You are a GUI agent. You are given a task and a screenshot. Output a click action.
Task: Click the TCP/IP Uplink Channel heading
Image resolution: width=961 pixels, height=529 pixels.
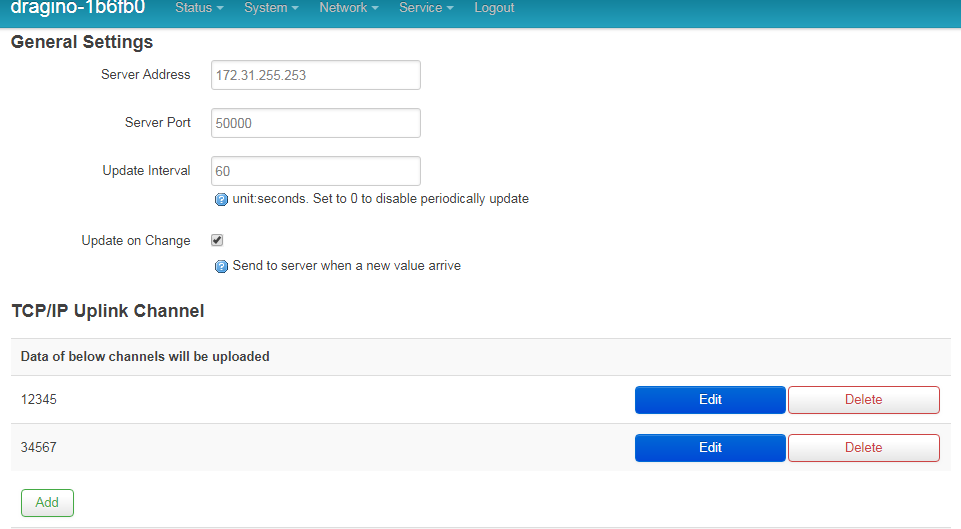pos(108,311)
